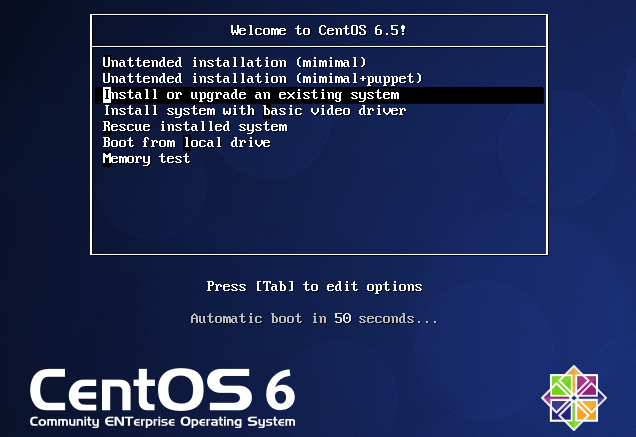Choose Unattended installation (mimimal+puppet) option

click(262, 79)
